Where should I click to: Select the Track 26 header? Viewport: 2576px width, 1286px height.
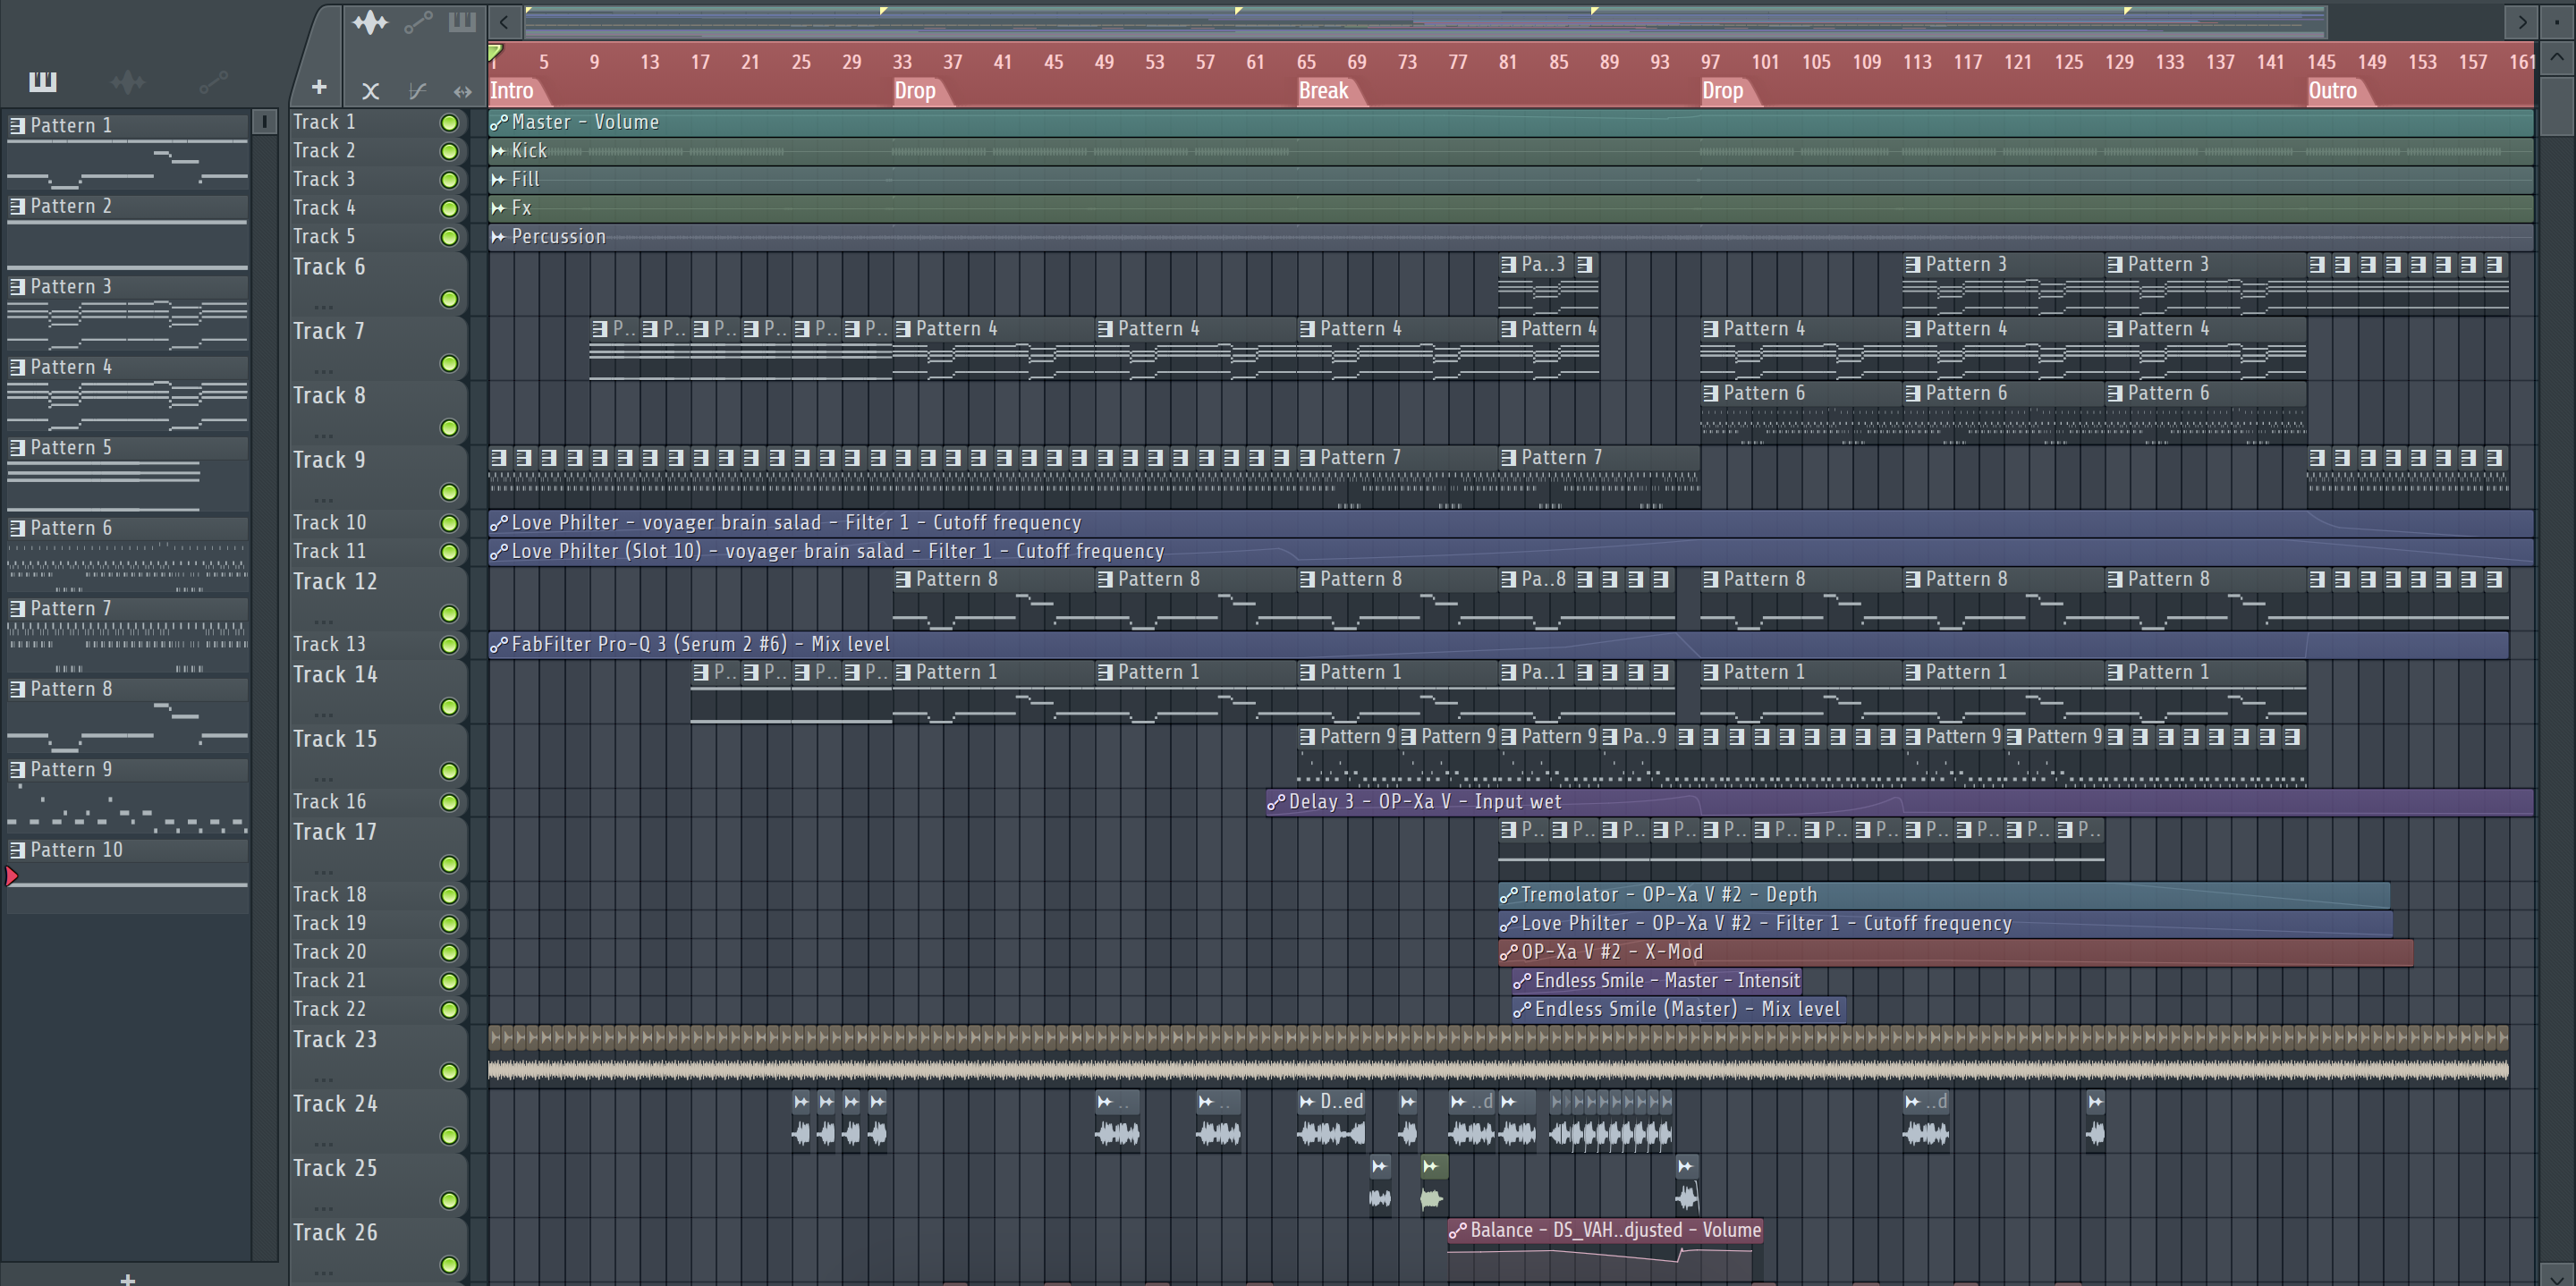[378, 1248]
